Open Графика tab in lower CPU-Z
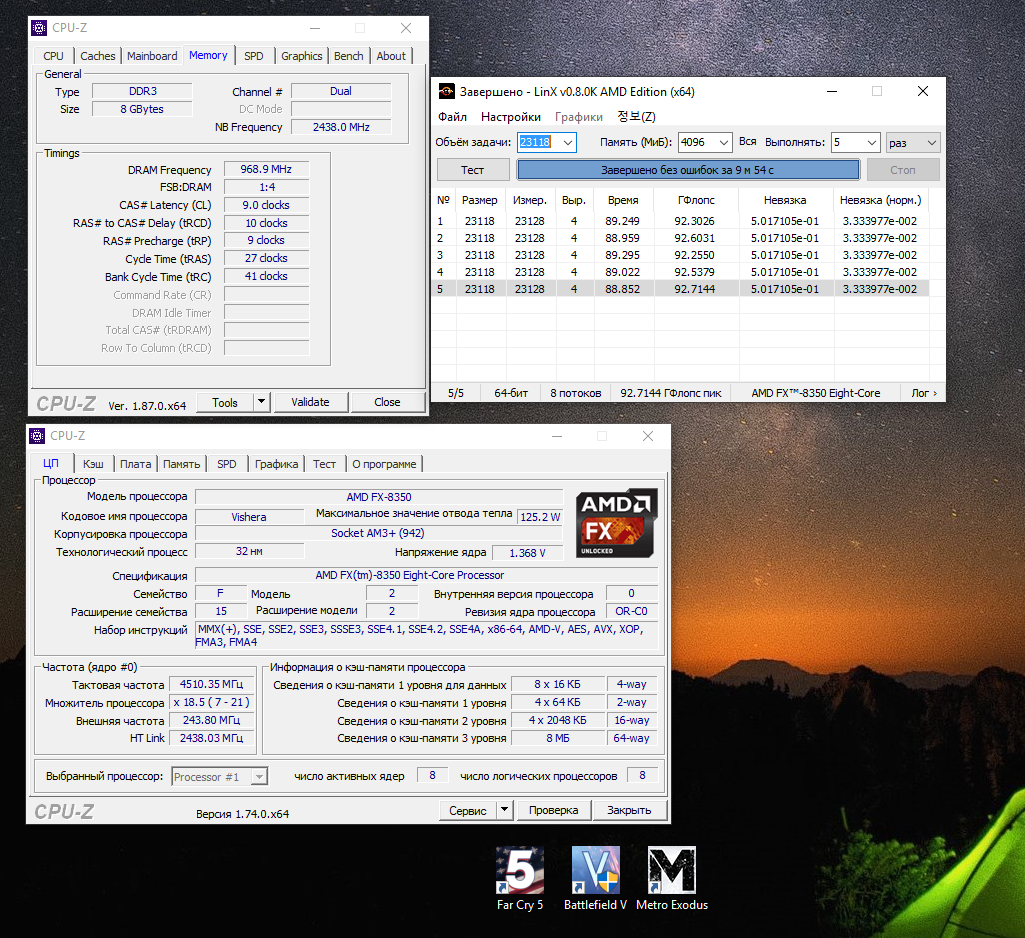This screenshot has width=1025, height=938. [x=276, y=464]
